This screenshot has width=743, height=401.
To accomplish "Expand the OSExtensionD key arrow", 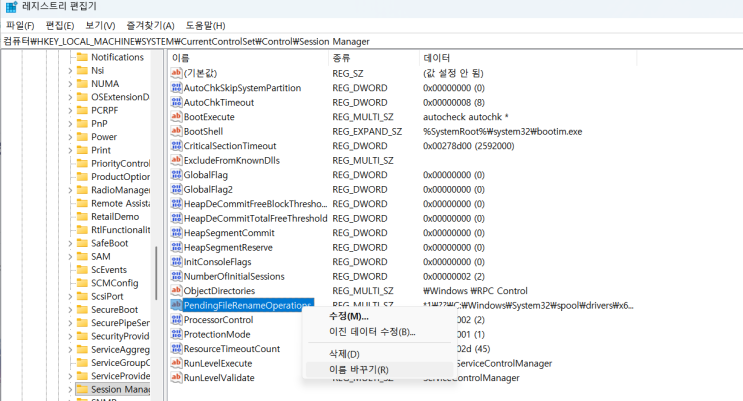I will tap(70, 97).
